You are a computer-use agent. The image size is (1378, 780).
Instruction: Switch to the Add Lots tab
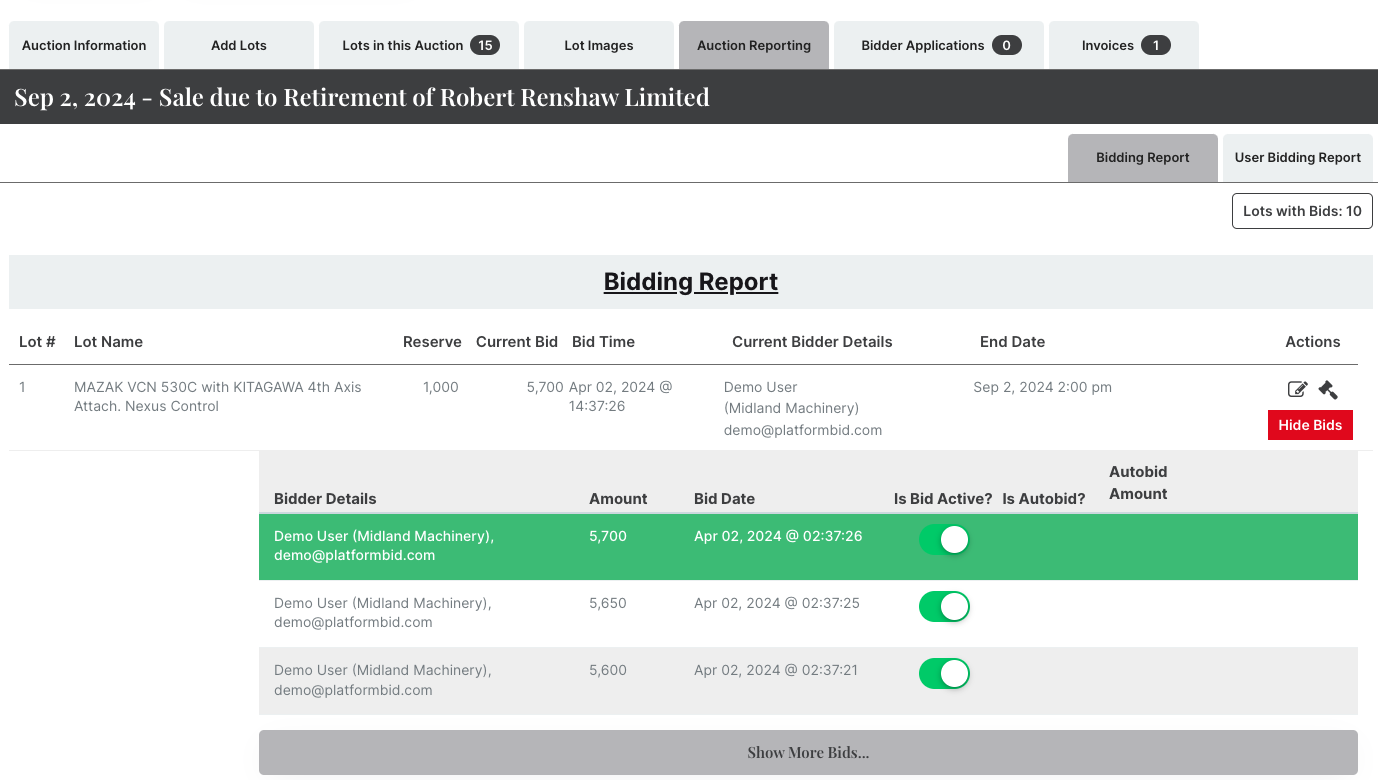click(x=239, y=45)
